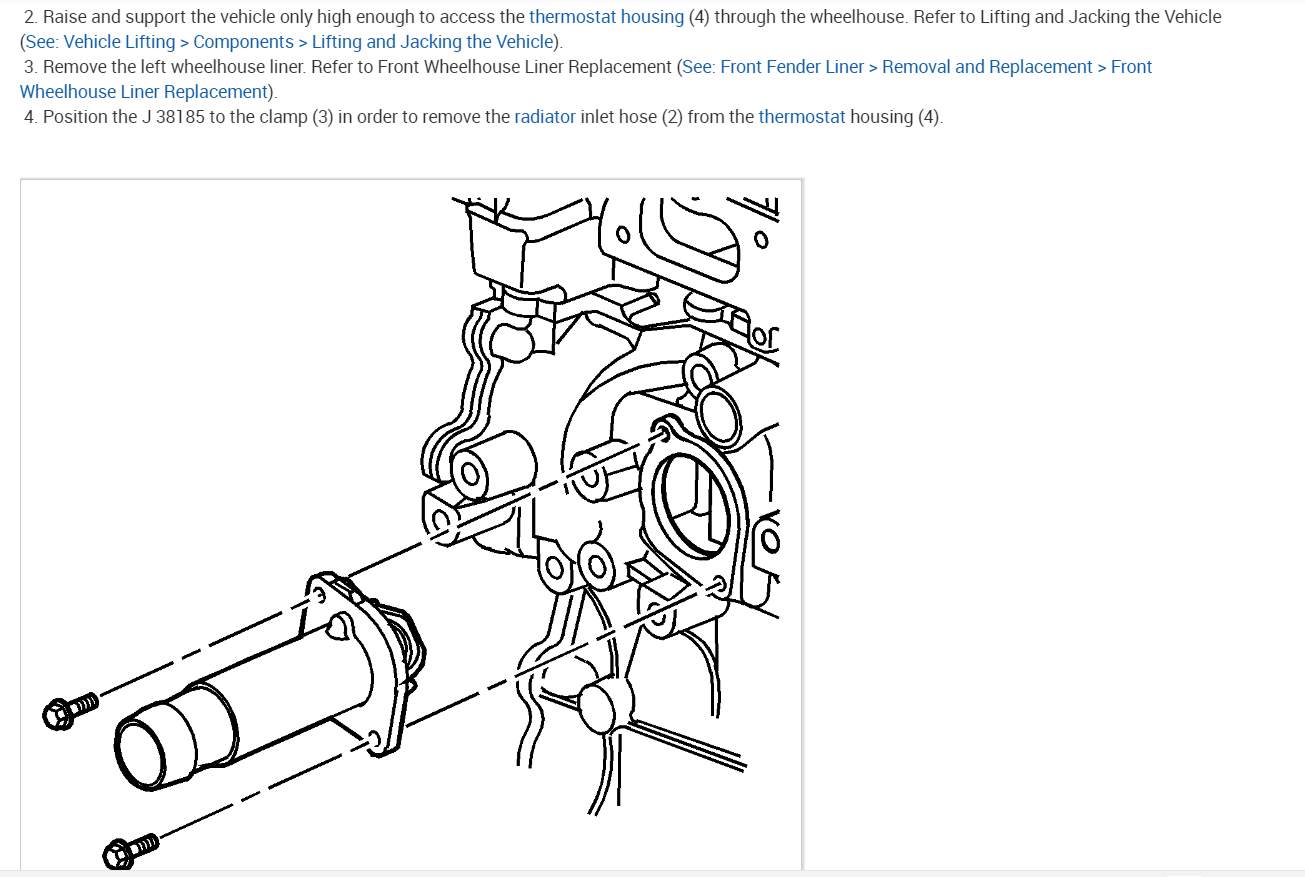Screen dimensions: 1305x877
Task: Click the text 'Position the J 38185 to the clamp'
Action: click(x=175, y=117)
